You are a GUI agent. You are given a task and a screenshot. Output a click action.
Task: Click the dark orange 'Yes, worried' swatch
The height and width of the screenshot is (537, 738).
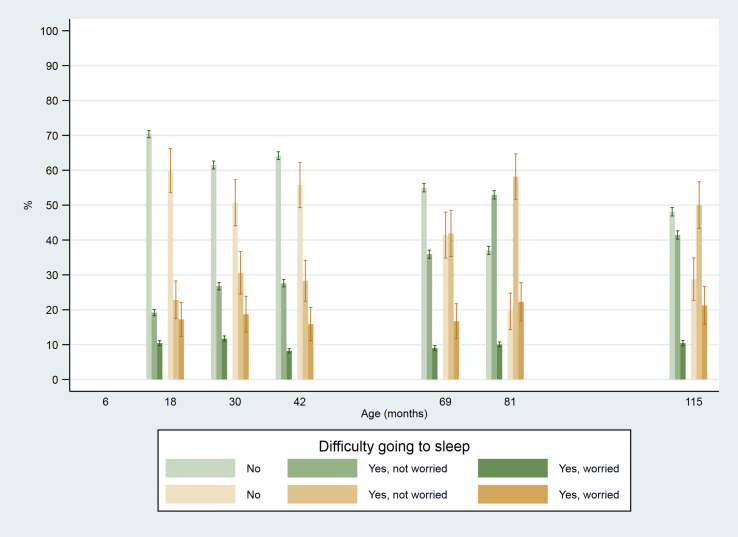pos(513,495)
